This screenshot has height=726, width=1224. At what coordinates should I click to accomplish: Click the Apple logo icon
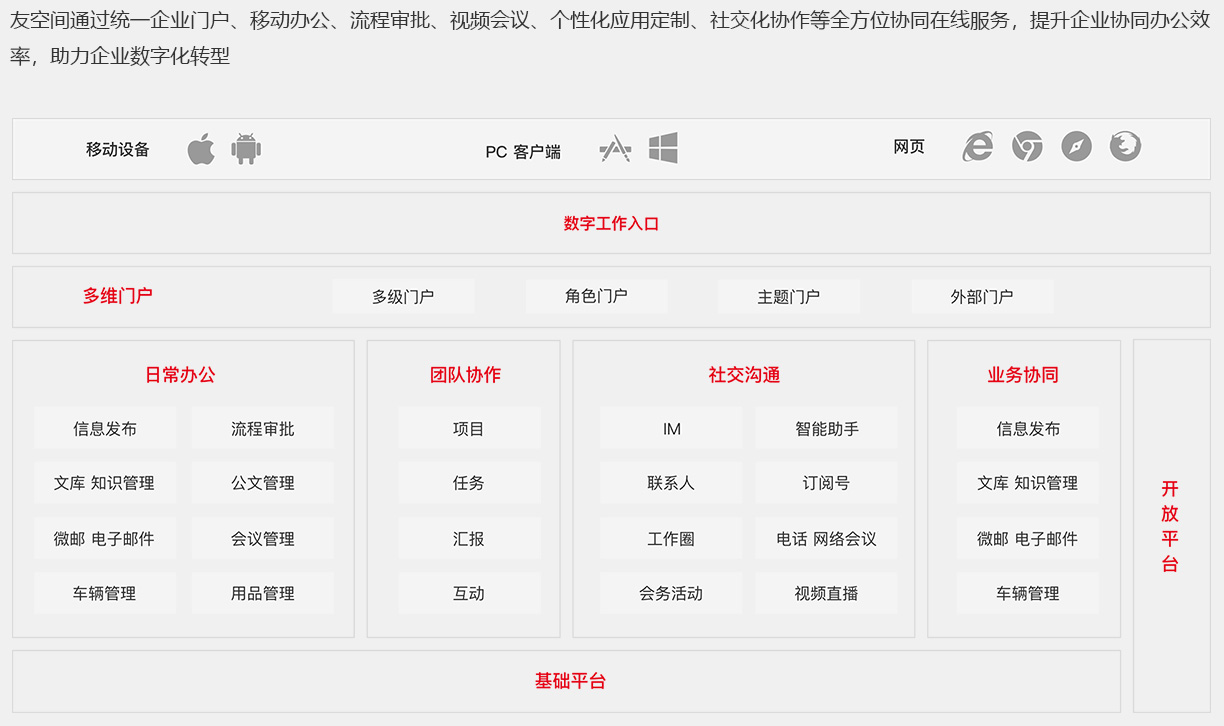click(201, 149)
